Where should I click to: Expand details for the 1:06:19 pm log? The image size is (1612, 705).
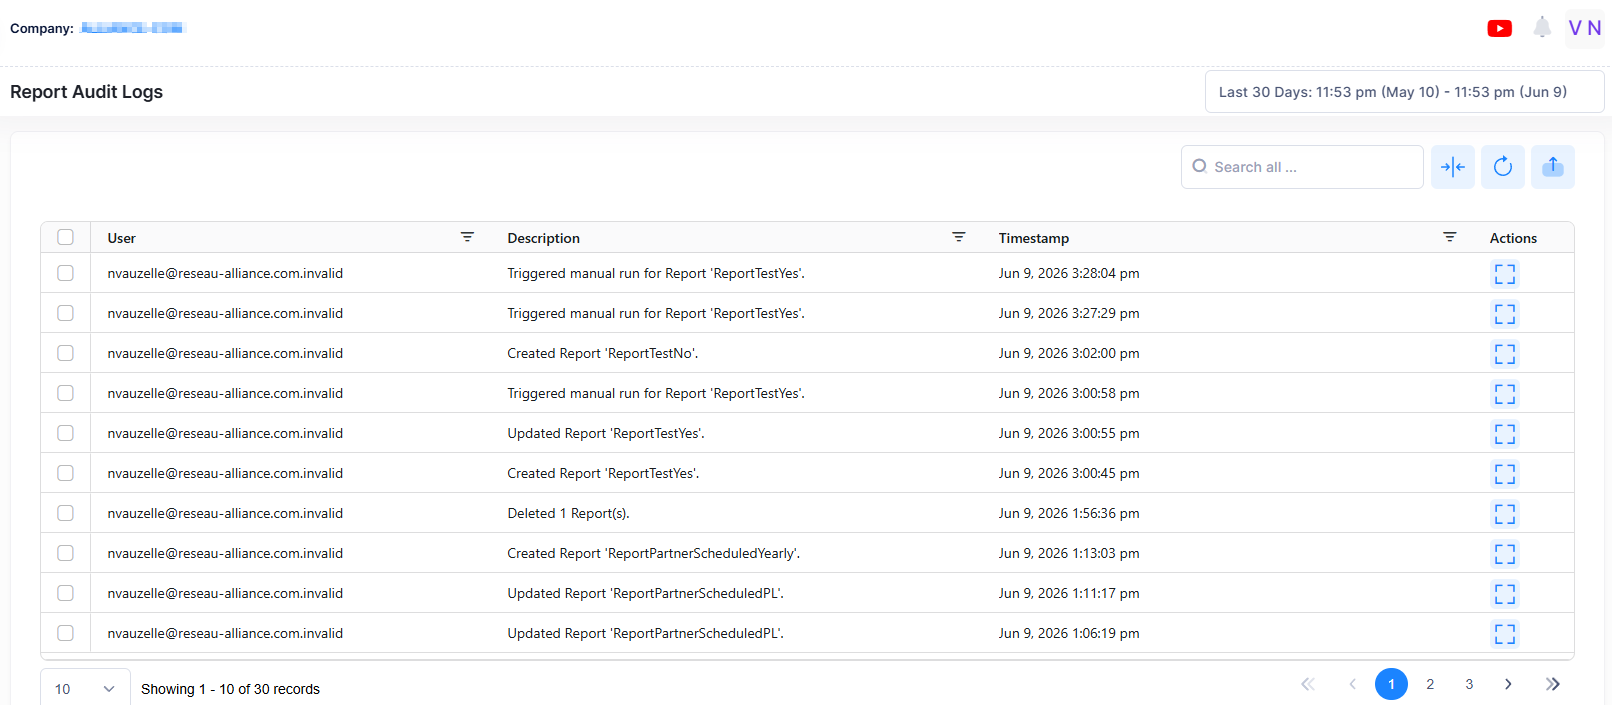(1505, 633)
